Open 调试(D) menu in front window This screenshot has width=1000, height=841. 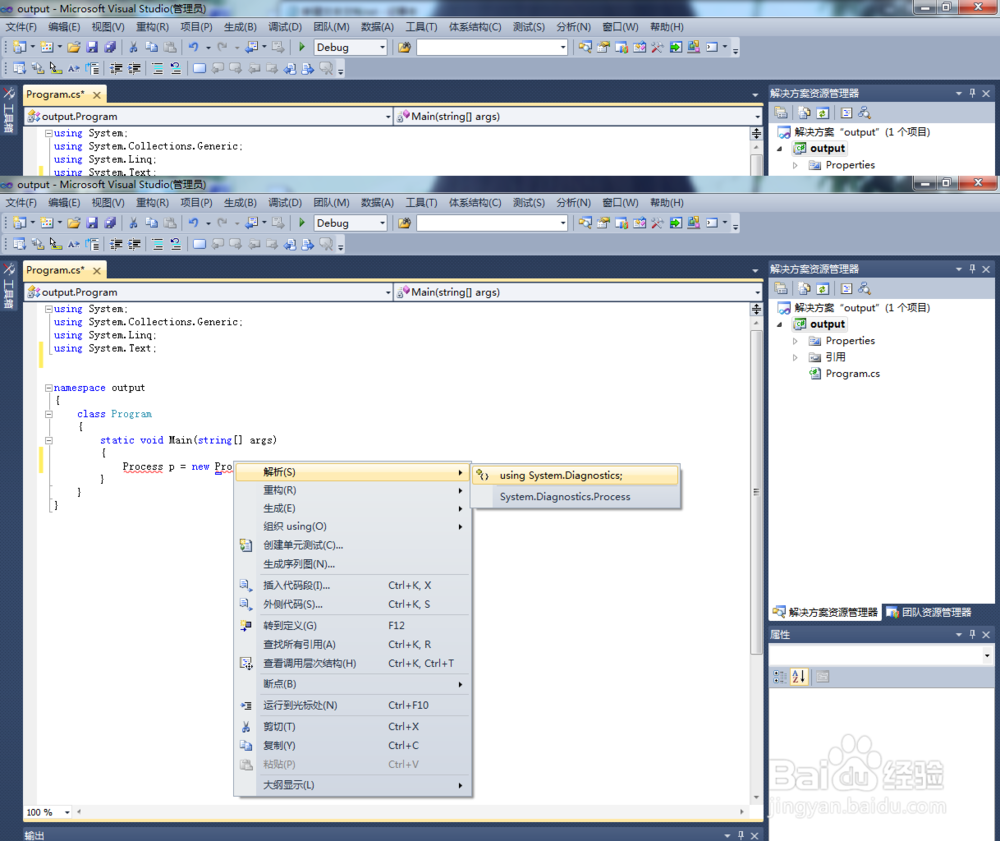(284, 203)
